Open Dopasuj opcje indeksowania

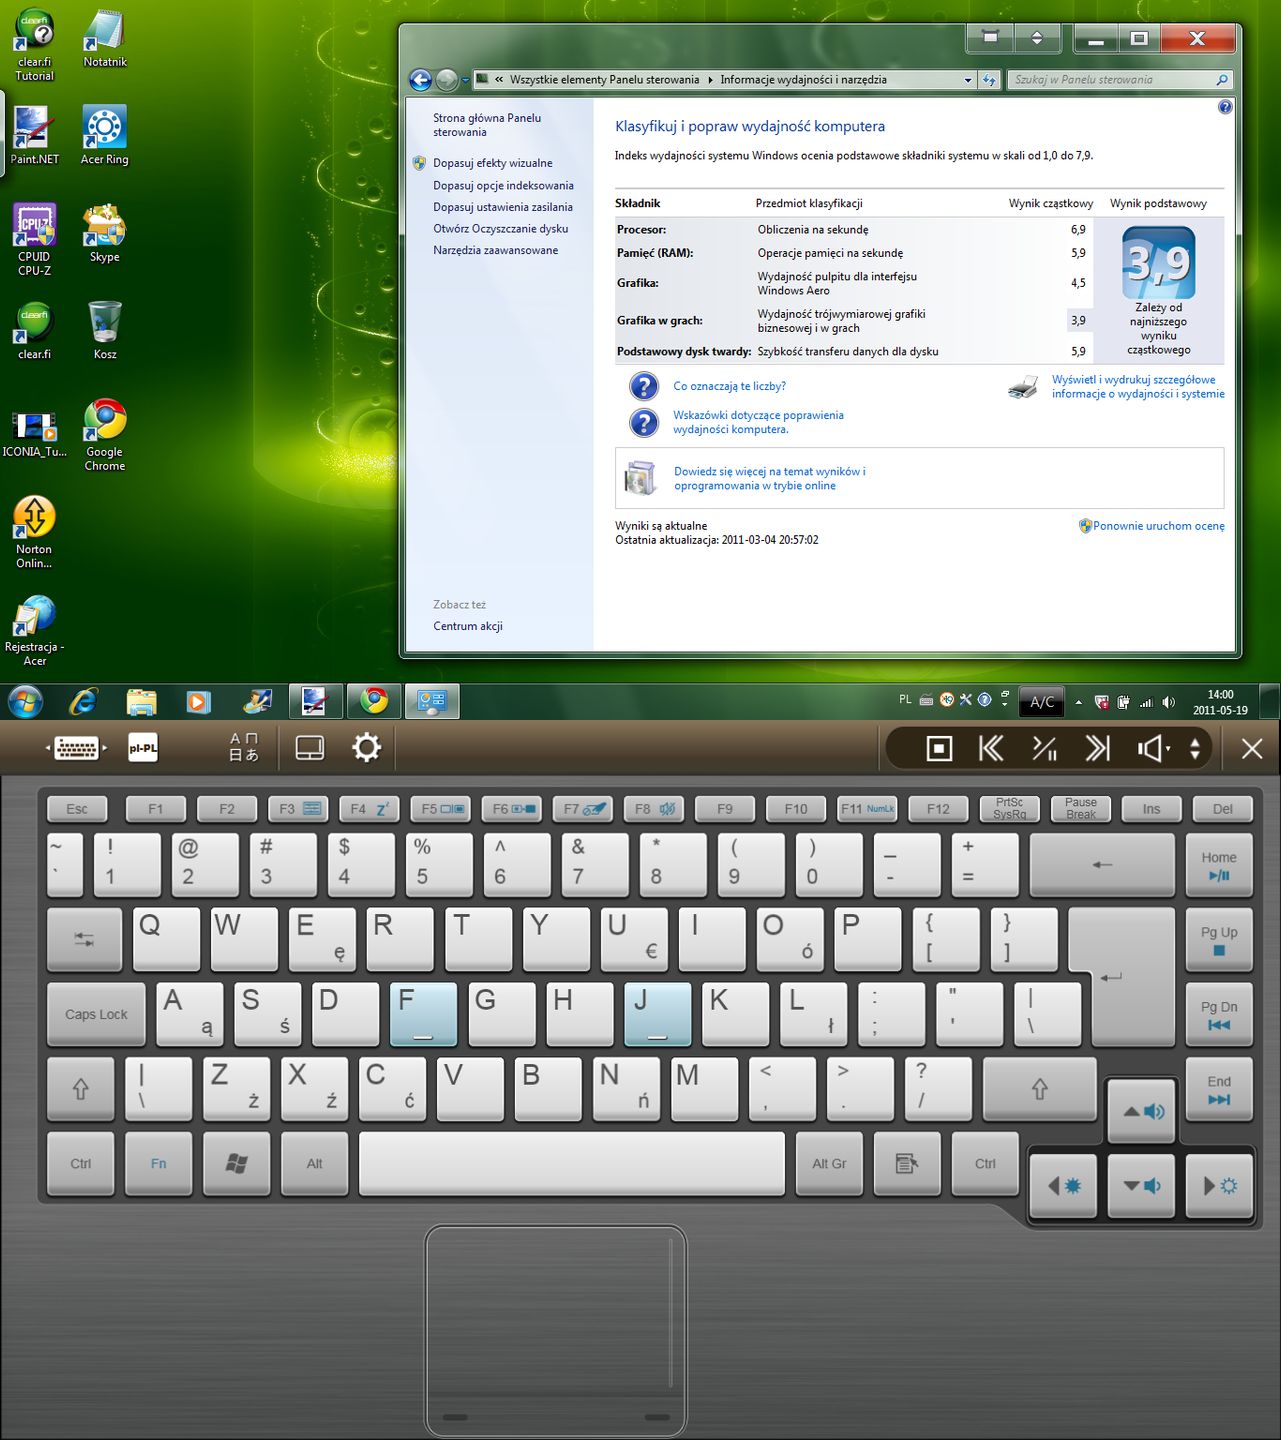click(503, 185)
